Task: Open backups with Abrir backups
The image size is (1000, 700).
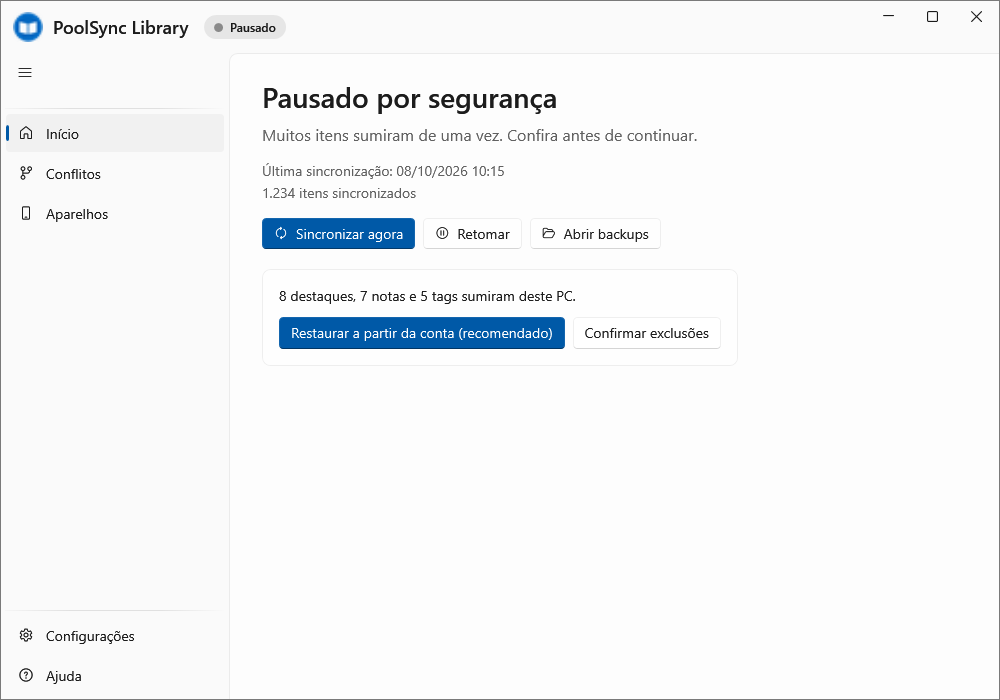Action: tap(595, 234)
